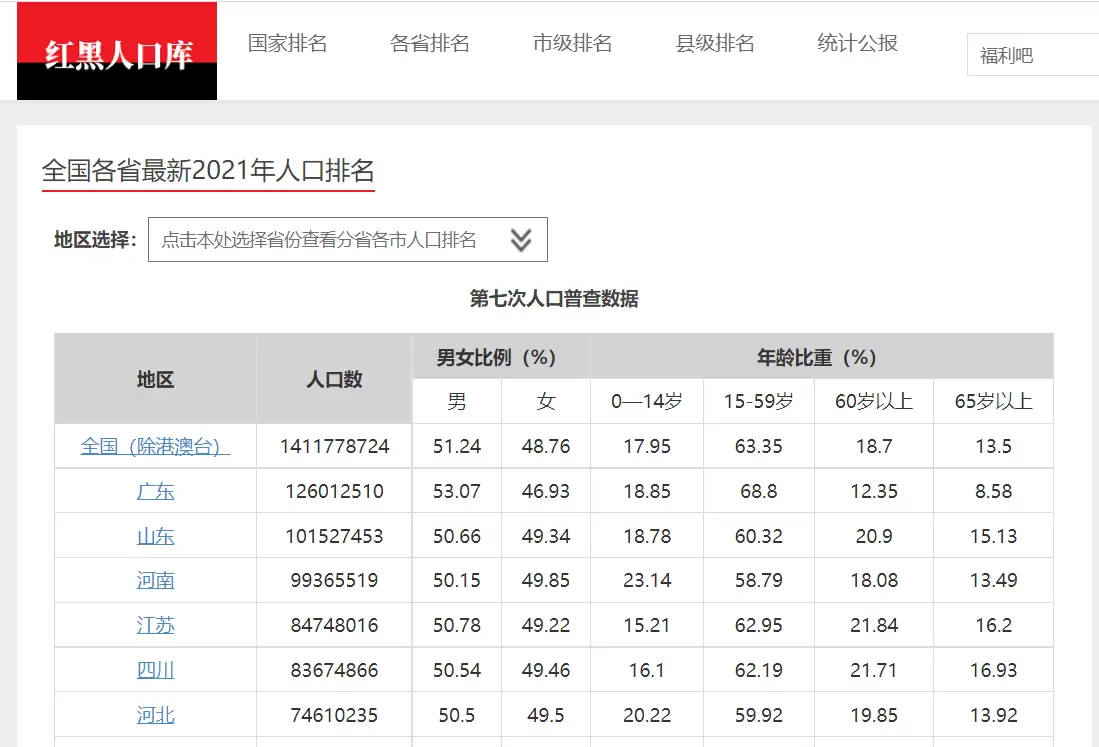Open the 地区选择 province dropdown
1099x747 pixels.
[x=348, y=240]
